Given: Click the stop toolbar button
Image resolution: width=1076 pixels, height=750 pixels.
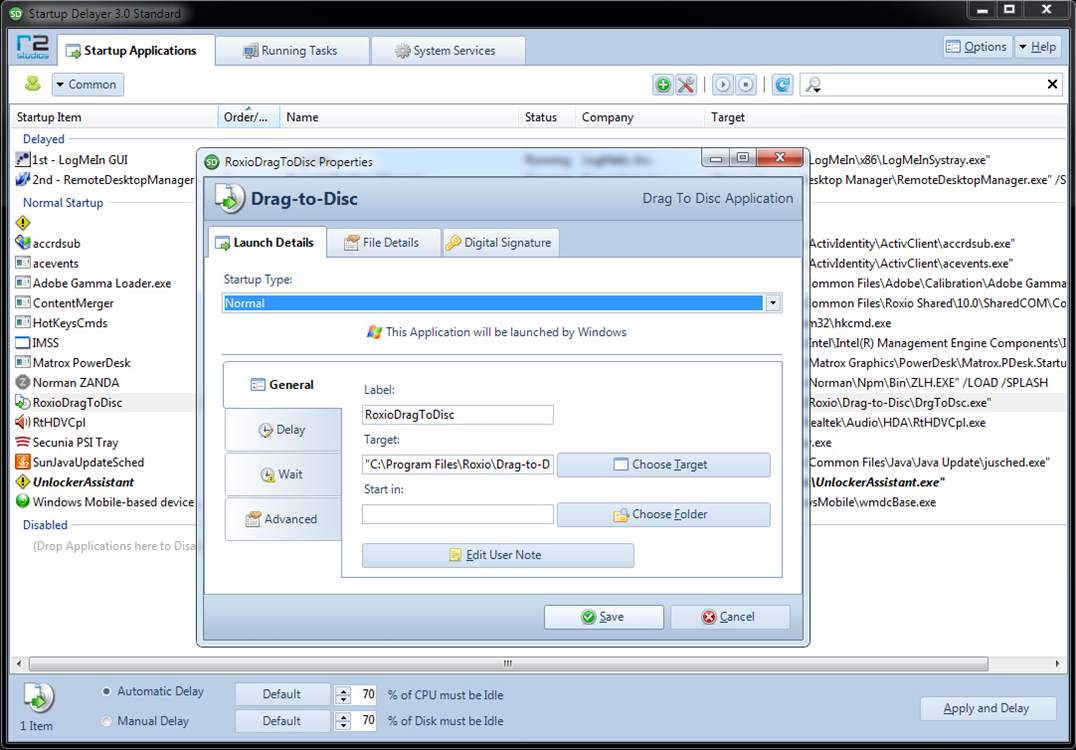Looking at the screenshot, I should (x=745, y=84).
